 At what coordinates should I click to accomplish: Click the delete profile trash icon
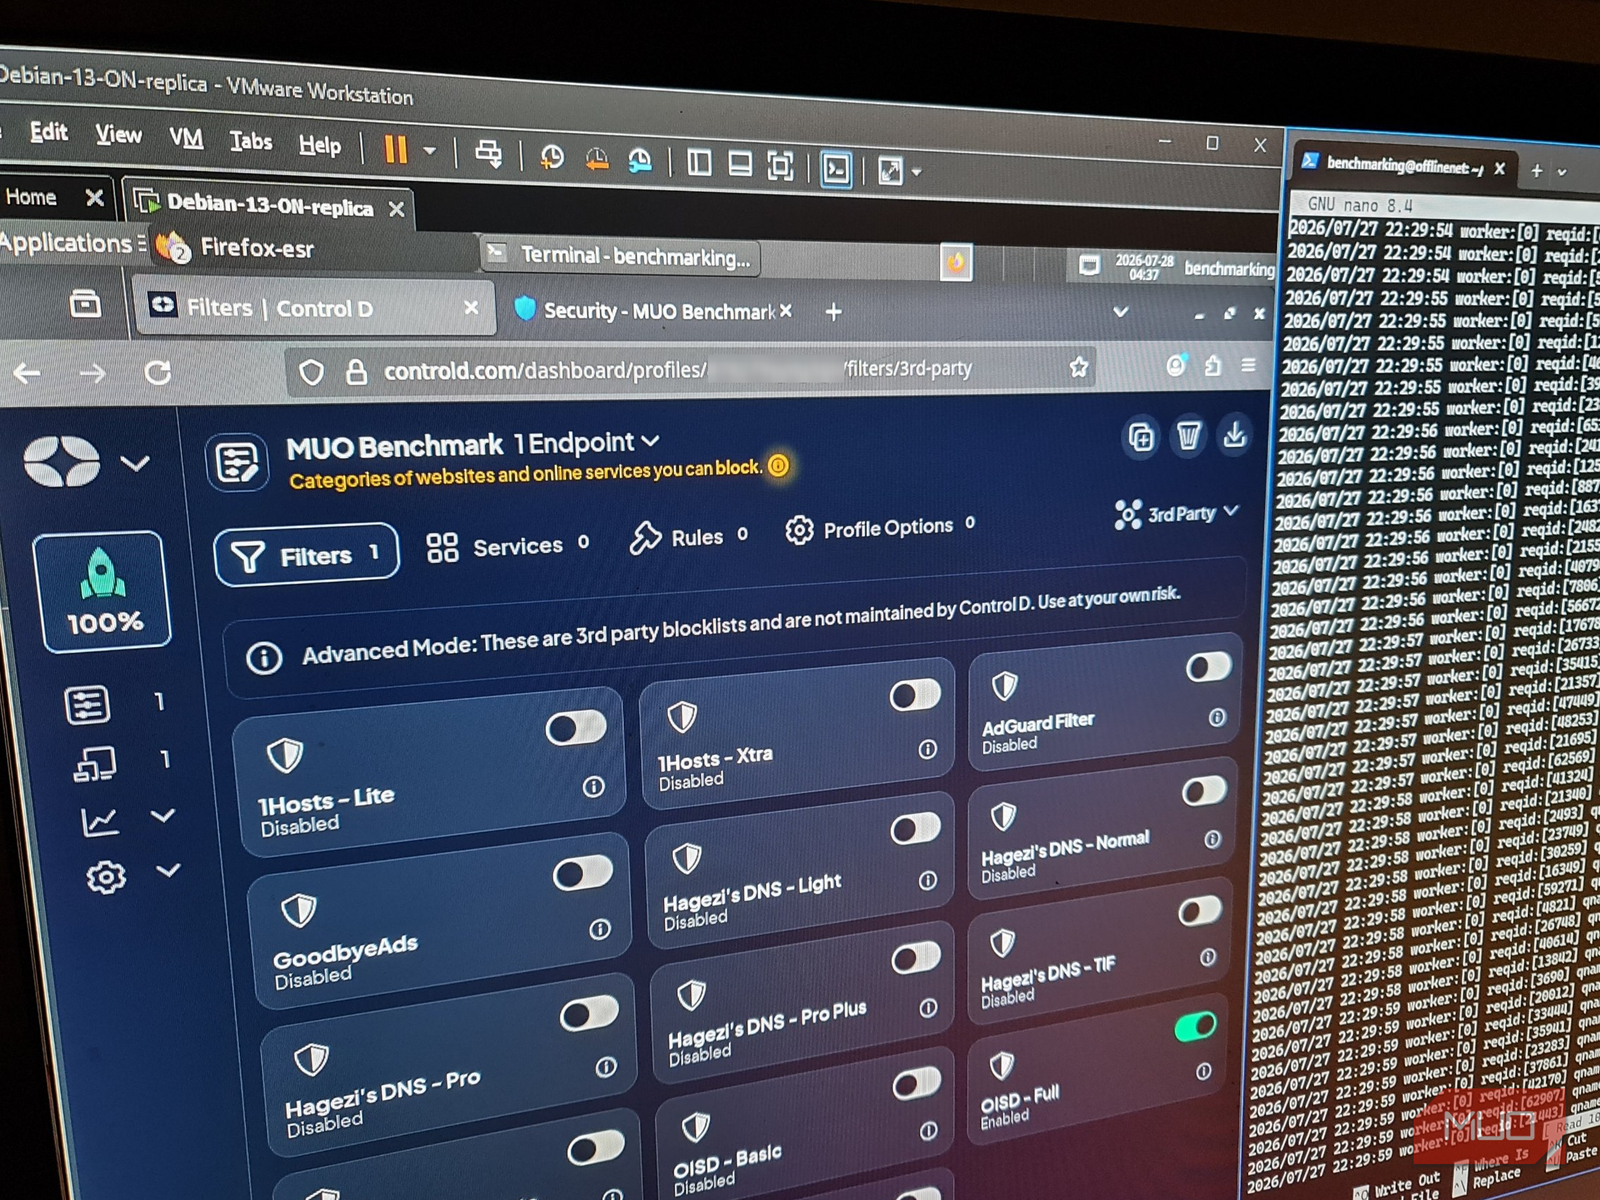pyautogui.click(x=1188, y=435)
